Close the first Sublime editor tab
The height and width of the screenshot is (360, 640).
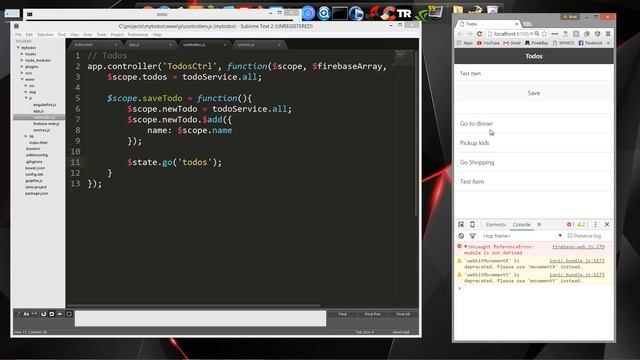[116, 45]
